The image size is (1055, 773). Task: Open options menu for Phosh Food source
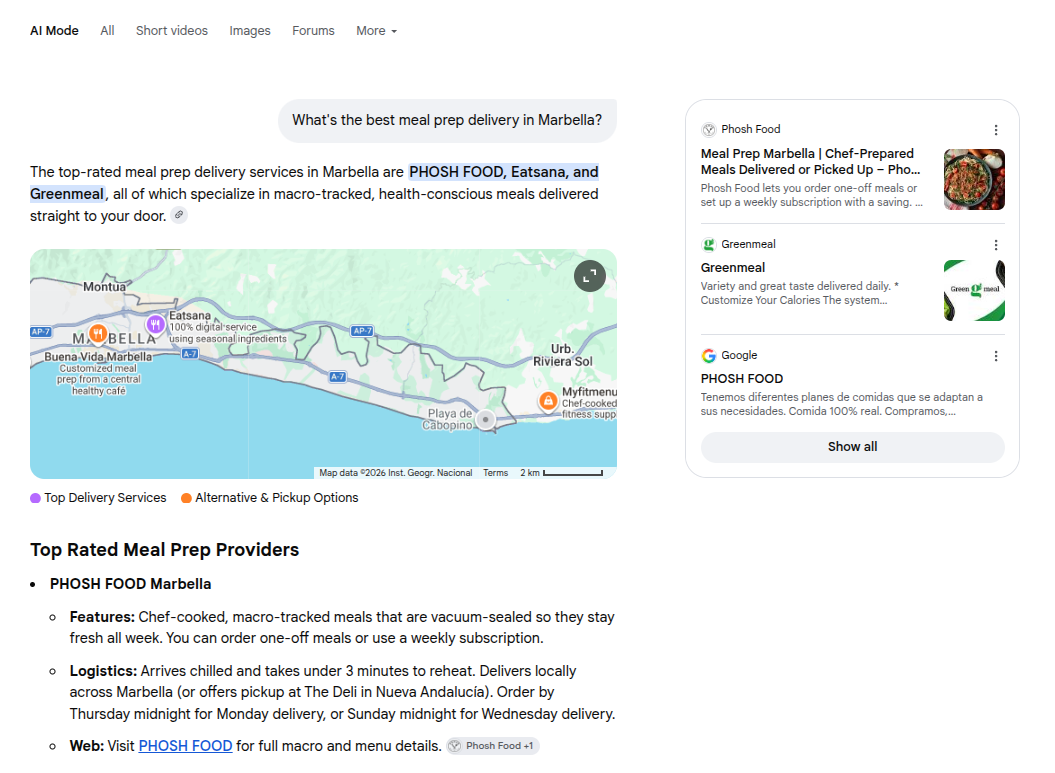[996, 130]
